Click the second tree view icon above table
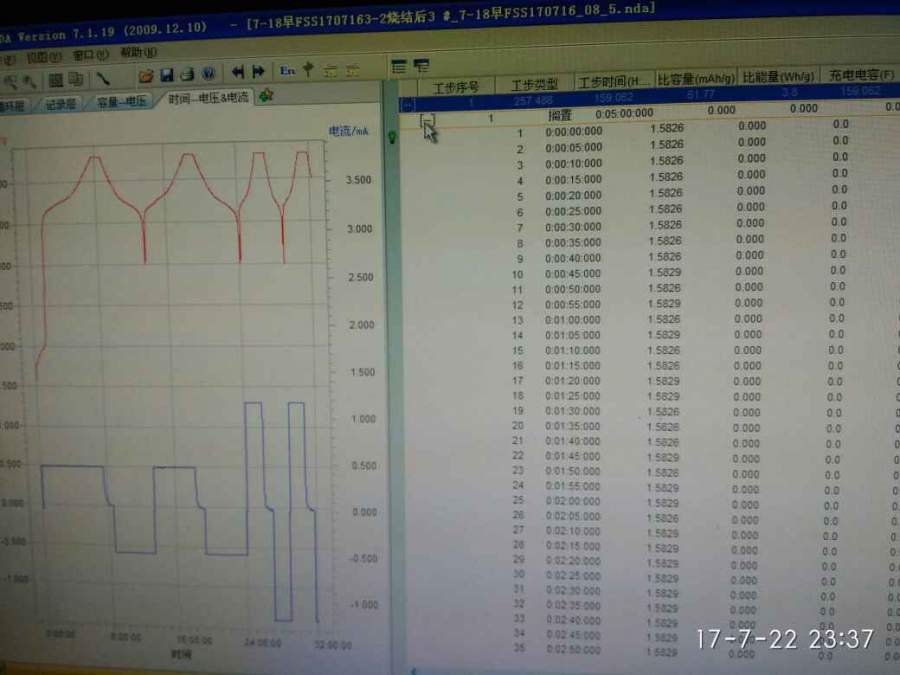This screenshot has height=675, width=900. (x=421, y=66)
